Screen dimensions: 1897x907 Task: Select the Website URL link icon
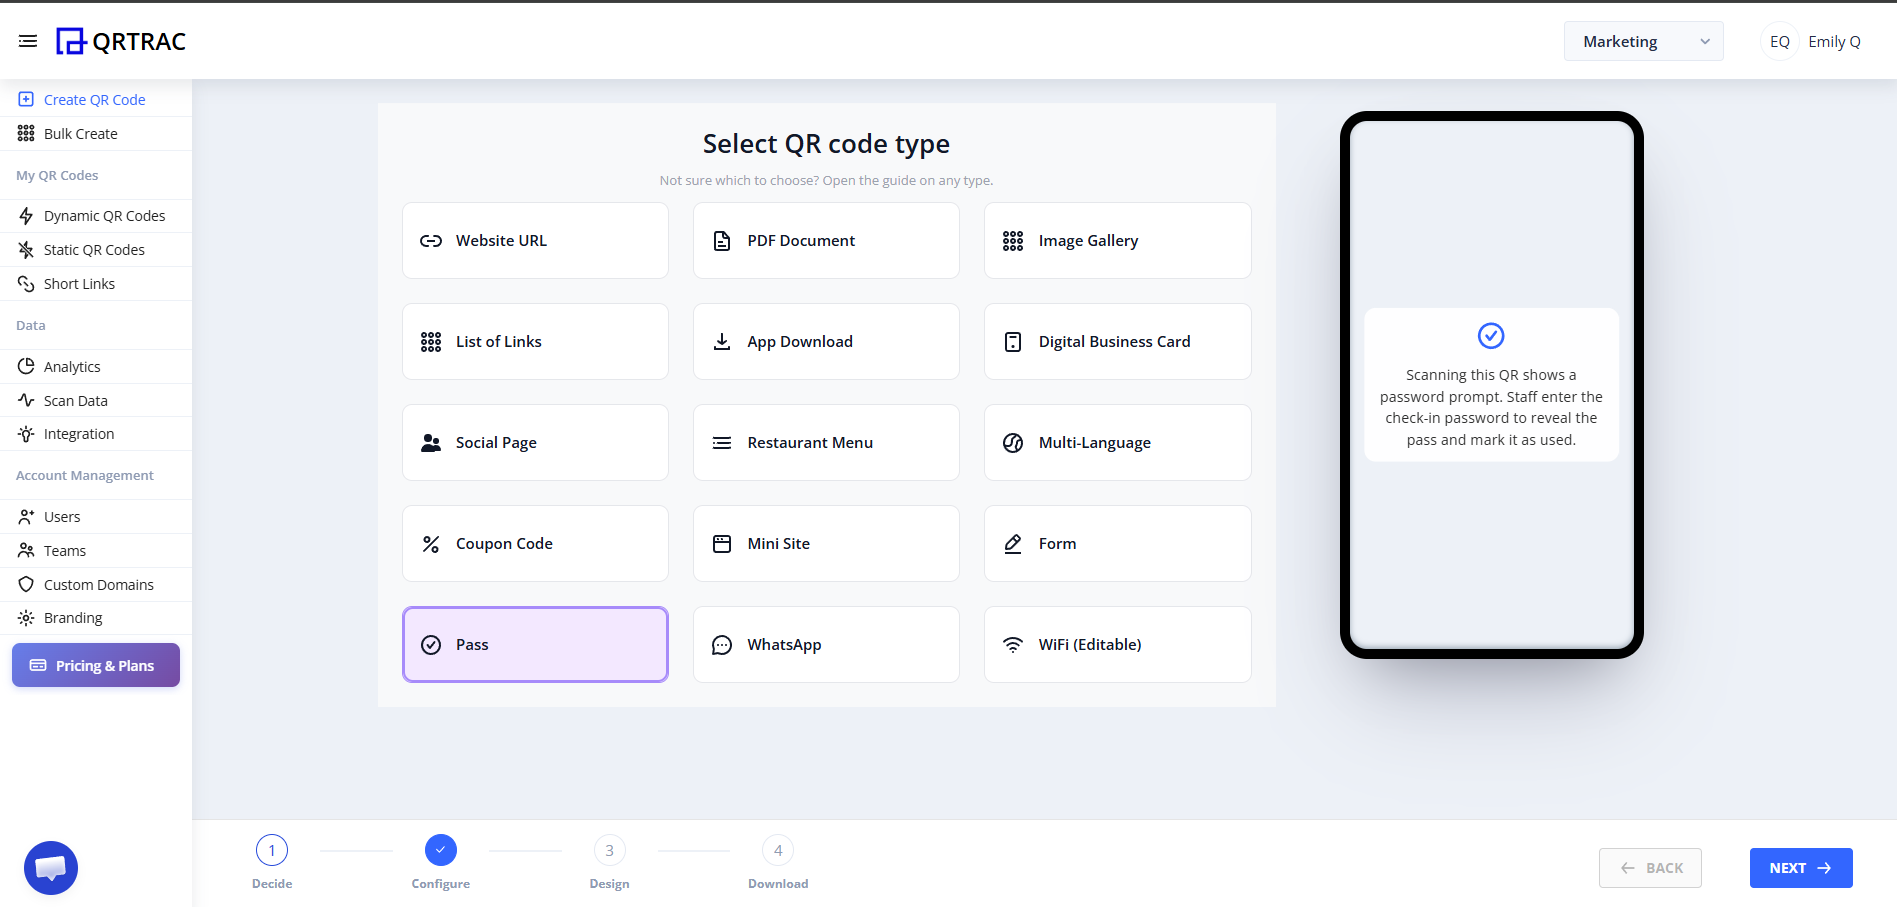431,241
